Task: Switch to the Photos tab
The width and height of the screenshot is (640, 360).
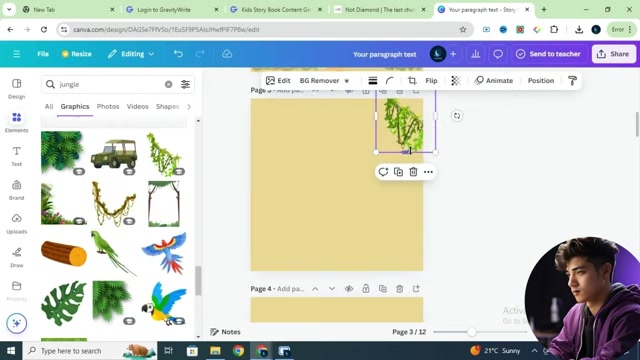Action: coord(108,106)
